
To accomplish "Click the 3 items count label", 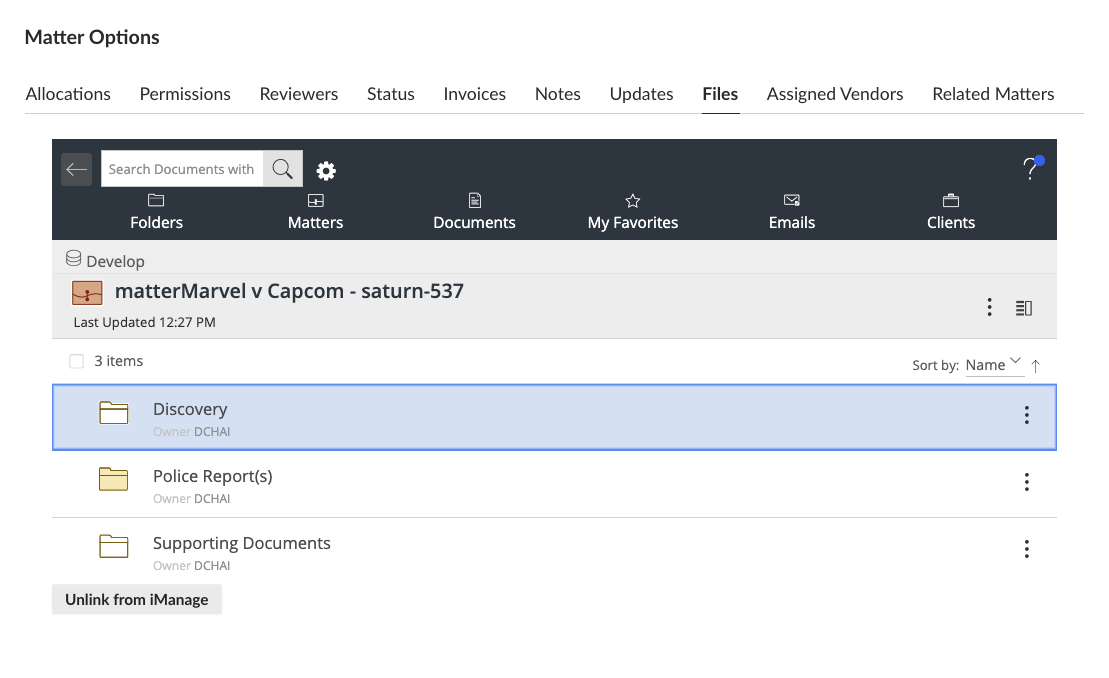I will coord(119,361).
